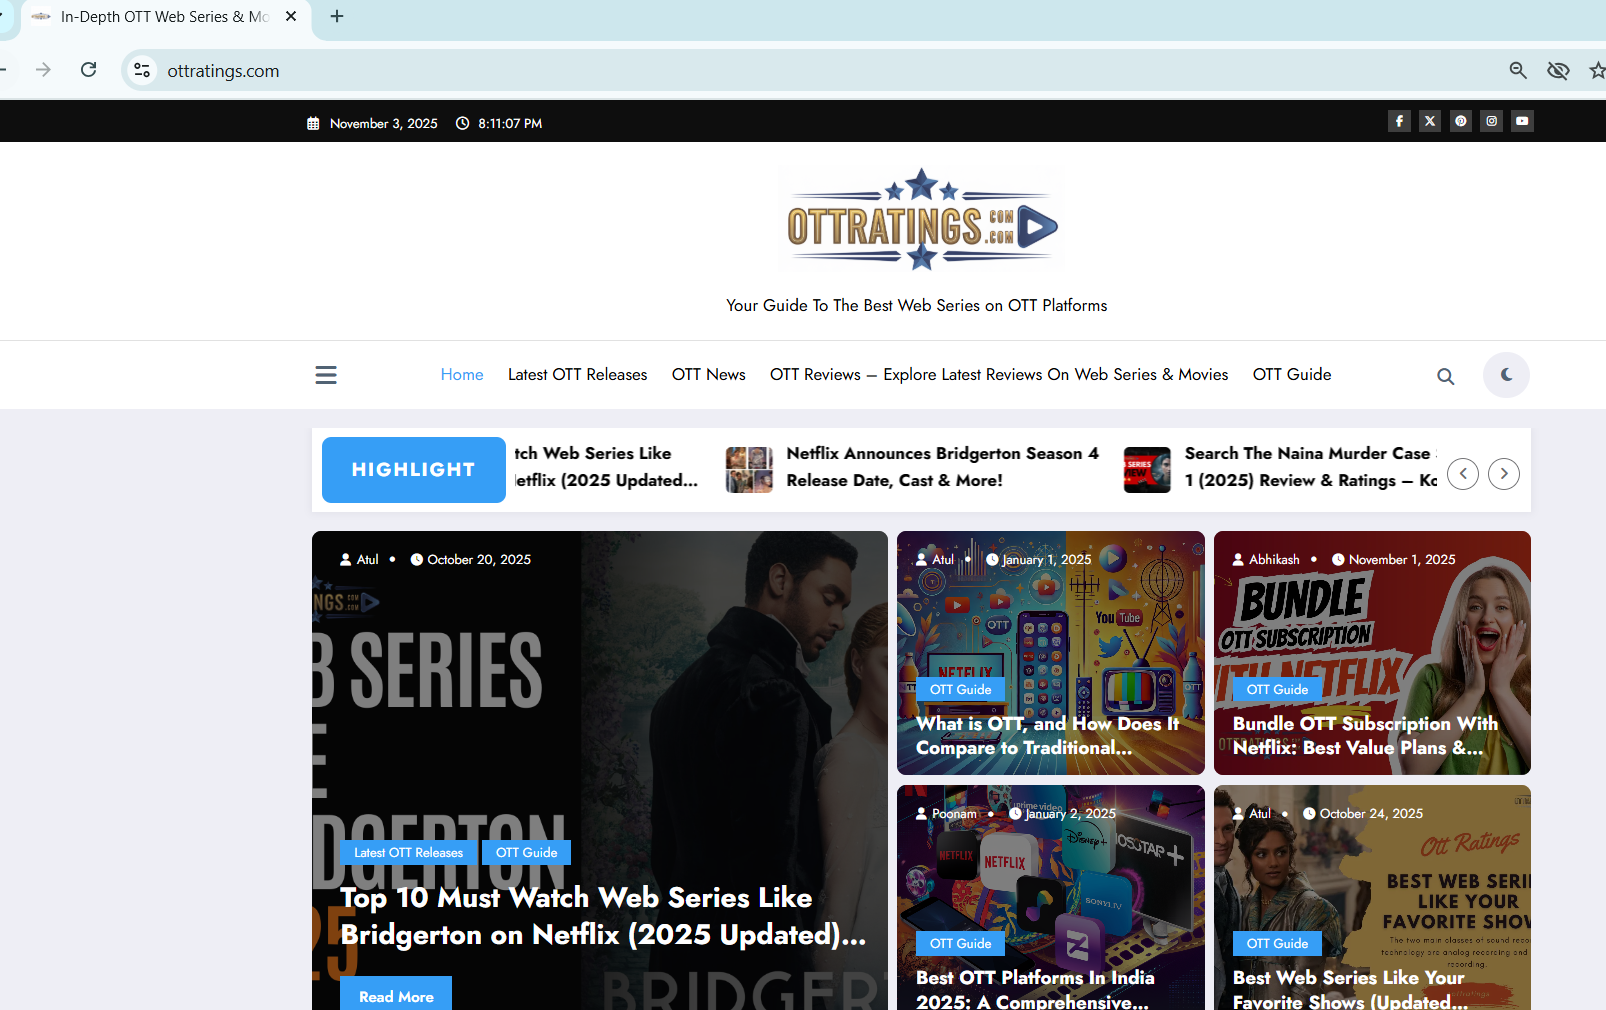The height and width of the screenshot is (1010, 1606).
Task: Open the browser zoom magnifier icon
Action: click(1518, 70)
